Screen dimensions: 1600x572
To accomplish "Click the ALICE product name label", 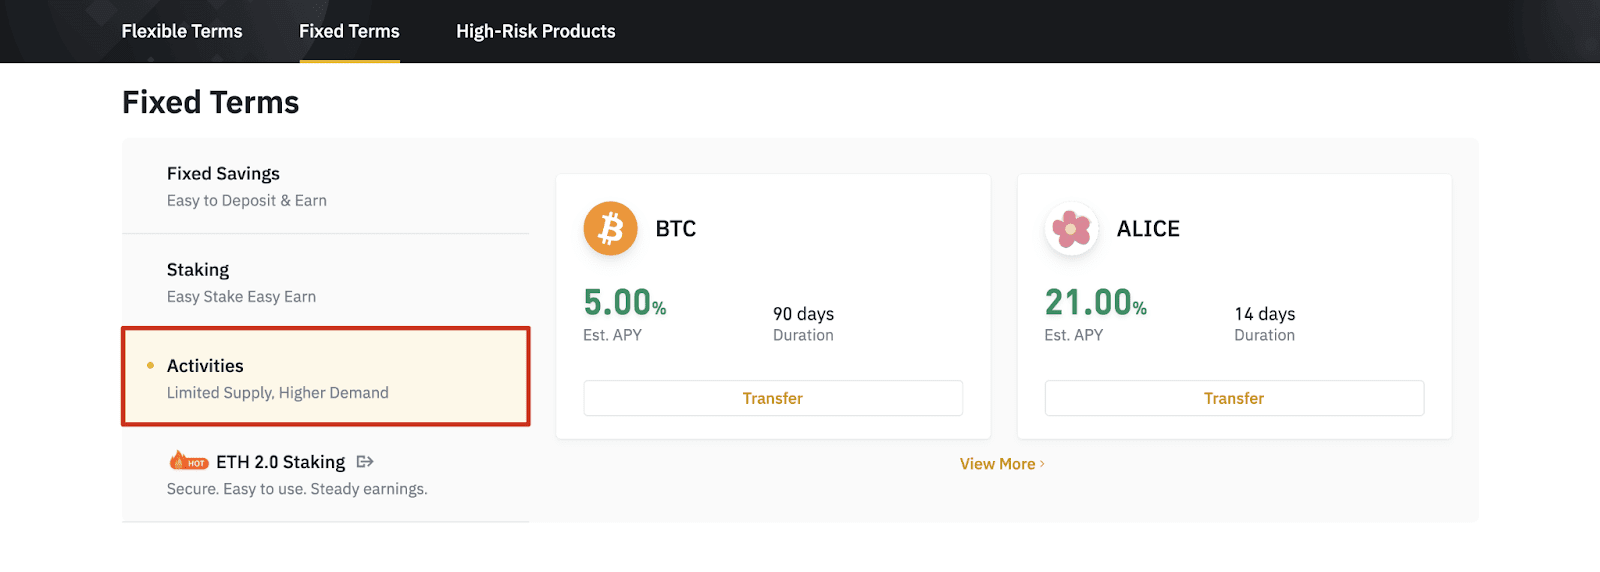I will pyautogui.click(x=1148, y=229).
